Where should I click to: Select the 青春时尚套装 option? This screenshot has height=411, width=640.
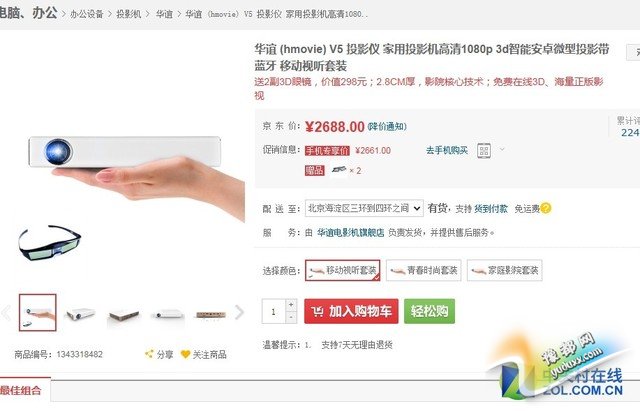(424, 270)
